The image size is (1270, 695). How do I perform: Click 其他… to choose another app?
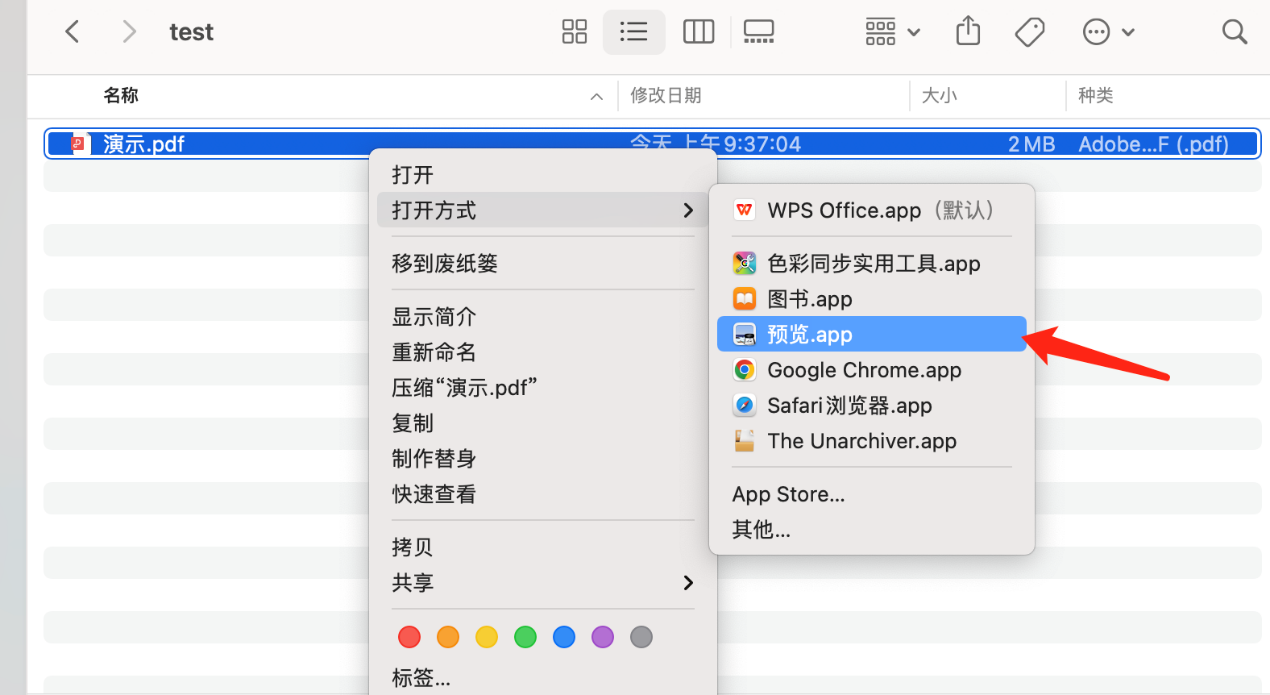pos(762,529)
